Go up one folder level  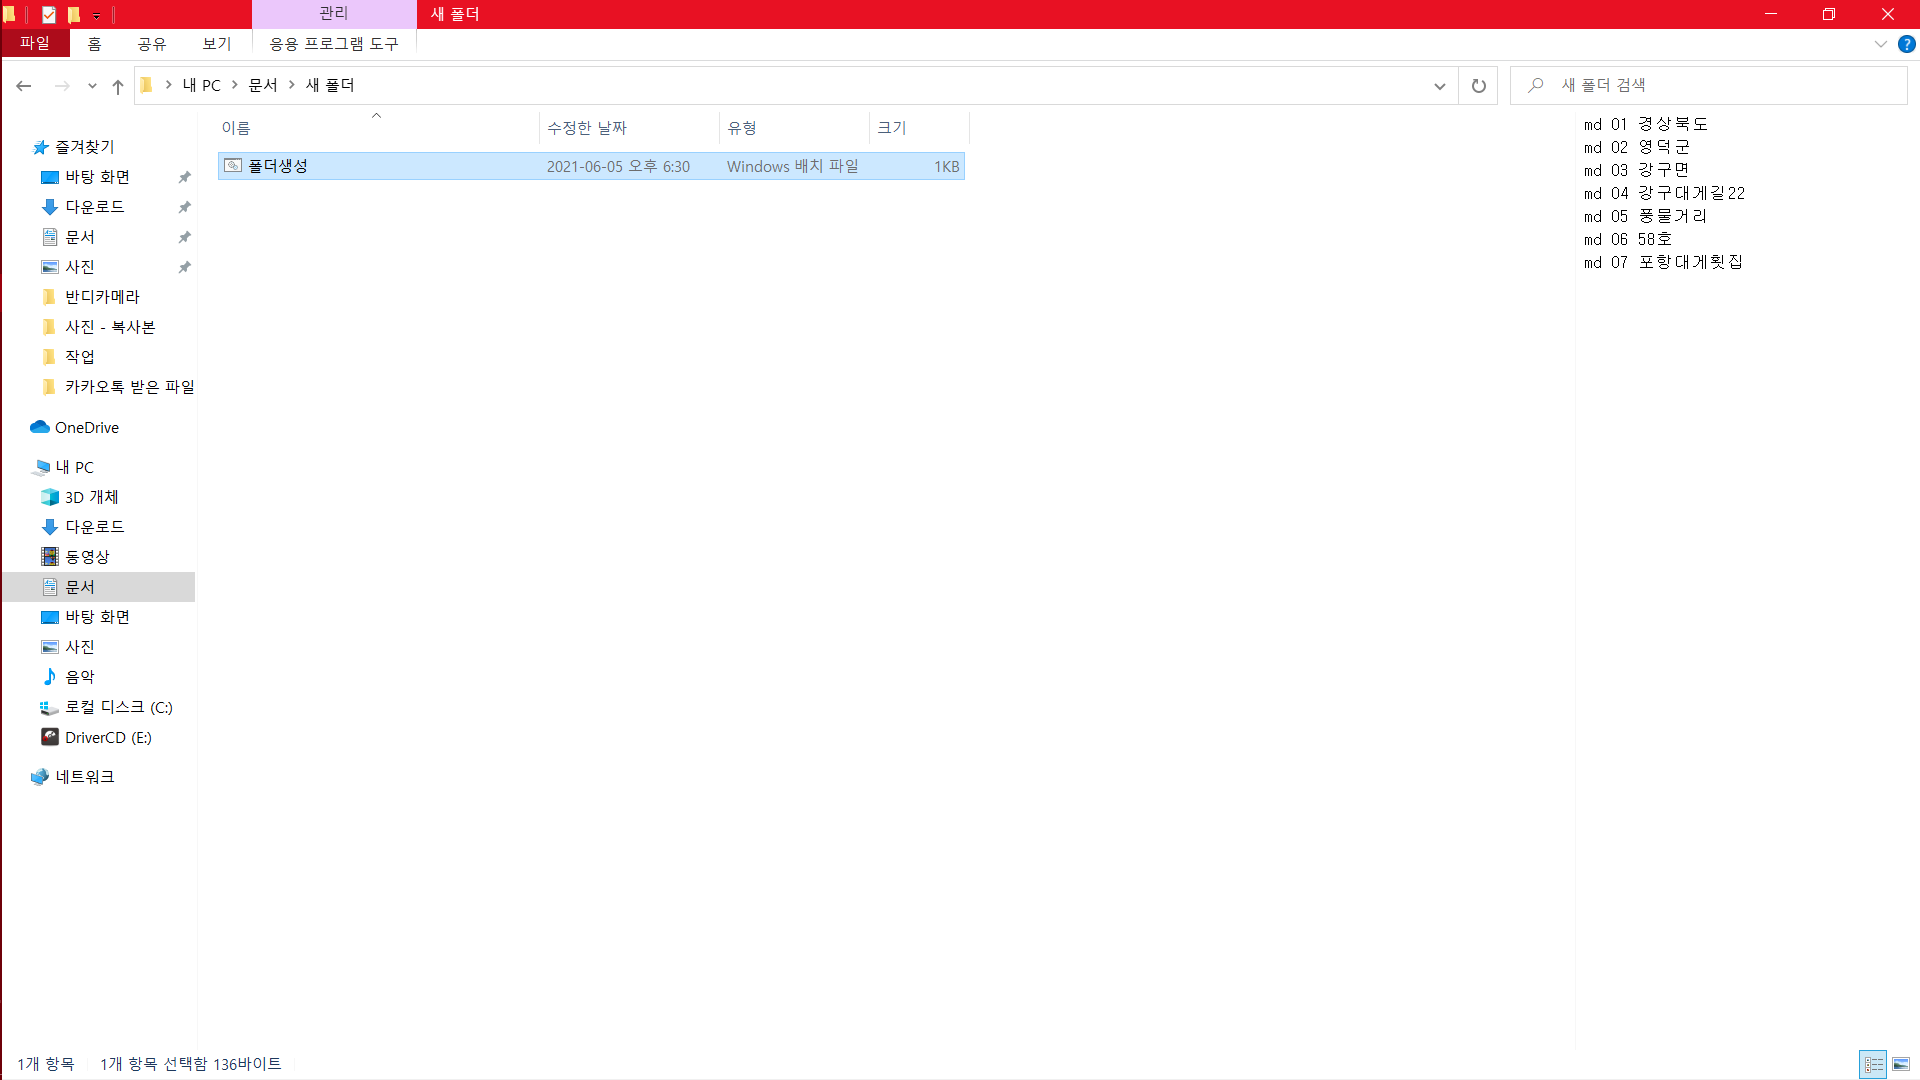[118, 86]
